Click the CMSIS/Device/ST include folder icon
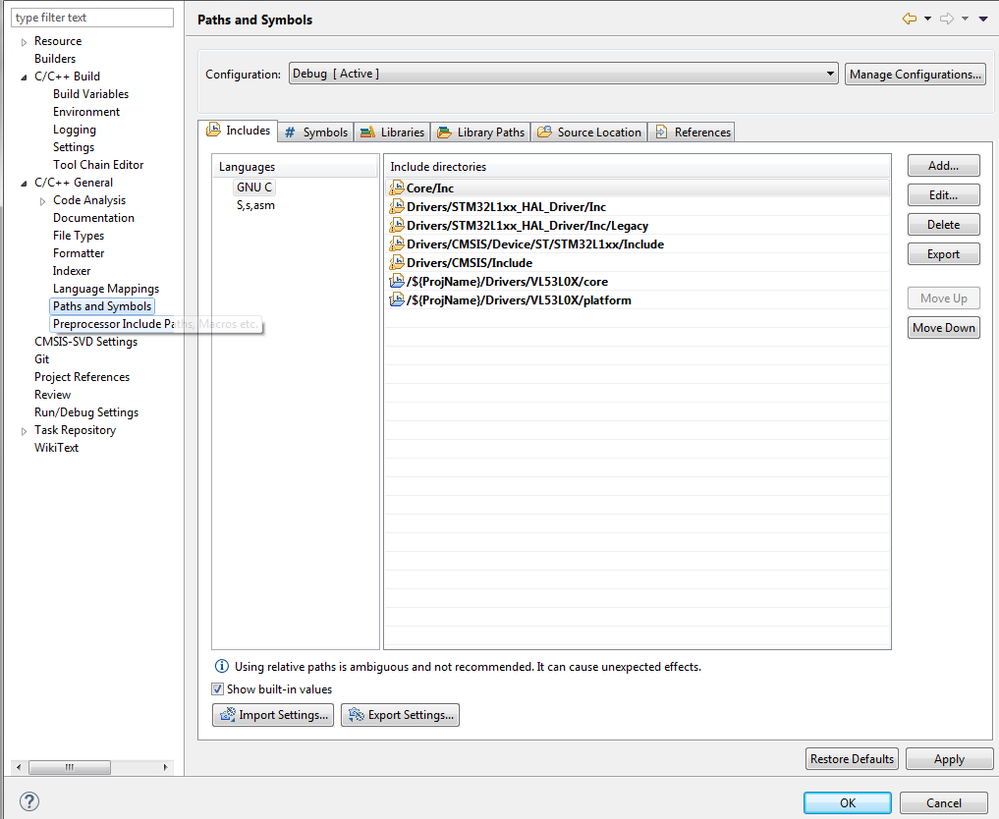The height and width of the screenshot is (819, 999). (396, 243)
